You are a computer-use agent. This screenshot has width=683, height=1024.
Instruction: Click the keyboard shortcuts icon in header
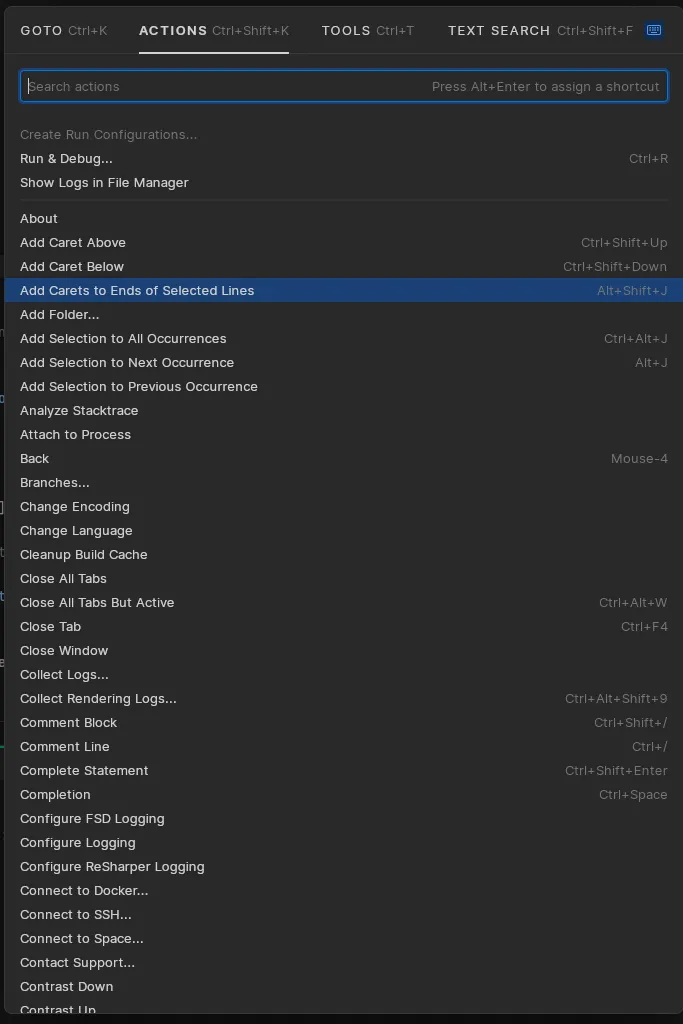654,31
